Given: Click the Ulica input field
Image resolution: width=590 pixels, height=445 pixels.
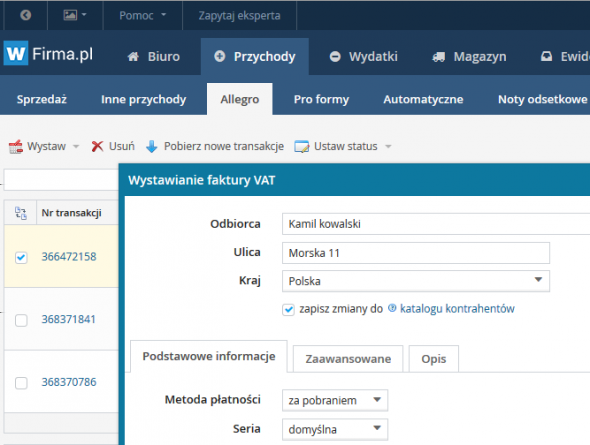Looking at the screenshot, I should (416, 253).
